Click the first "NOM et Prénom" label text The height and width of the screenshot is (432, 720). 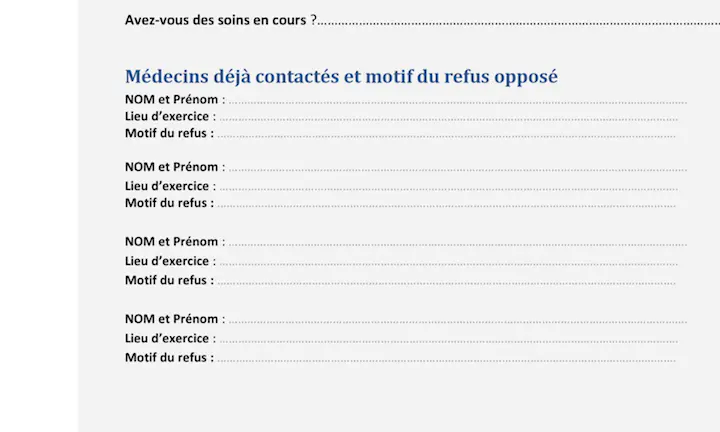171,100
